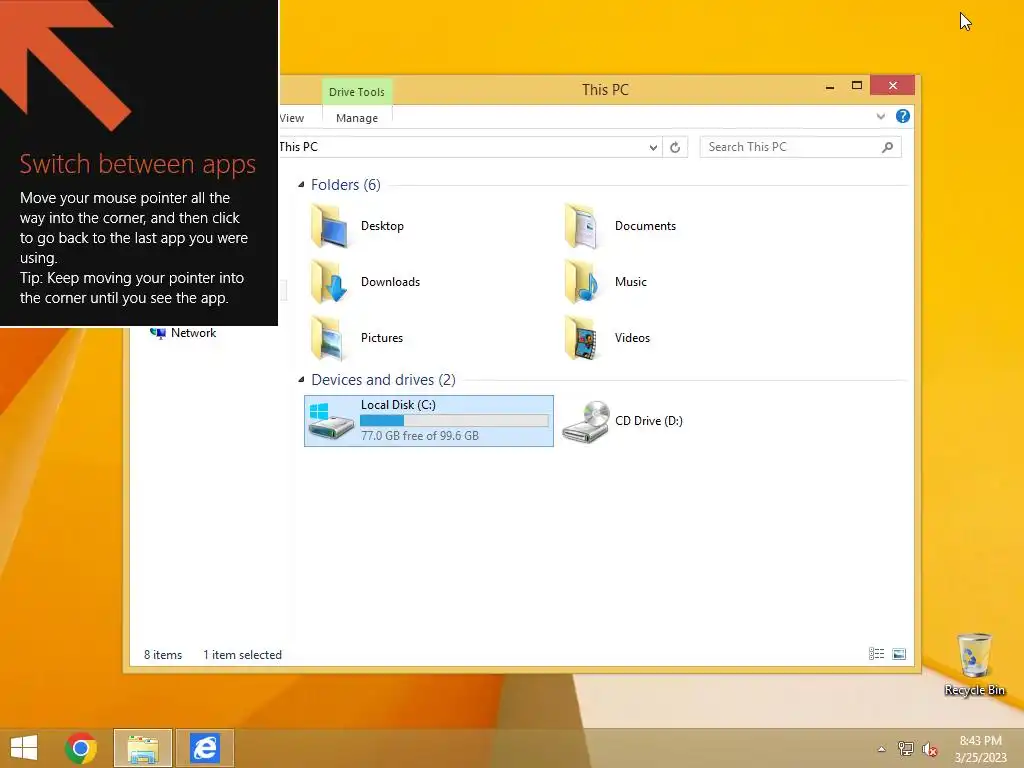Maximize the This PC window
Image resolution: width=1024 pixels, height=768 pixels.
click(x=857, y=86)
